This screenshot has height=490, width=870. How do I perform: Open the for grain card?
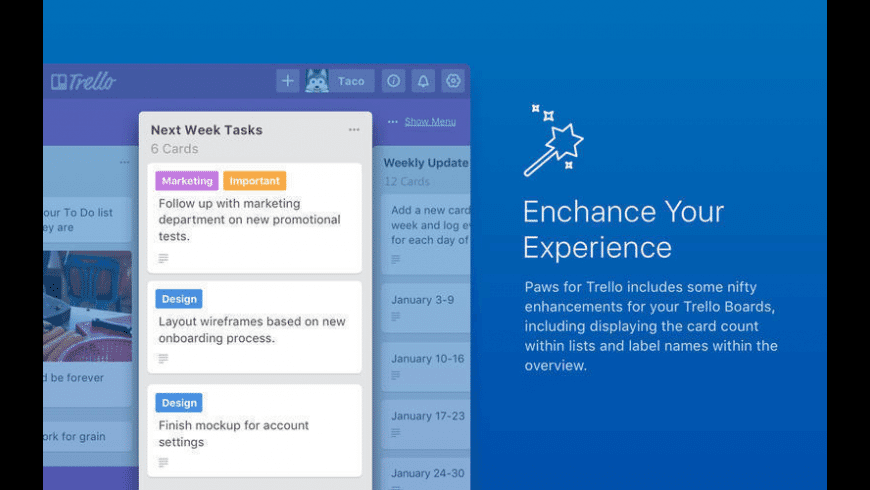88,437
